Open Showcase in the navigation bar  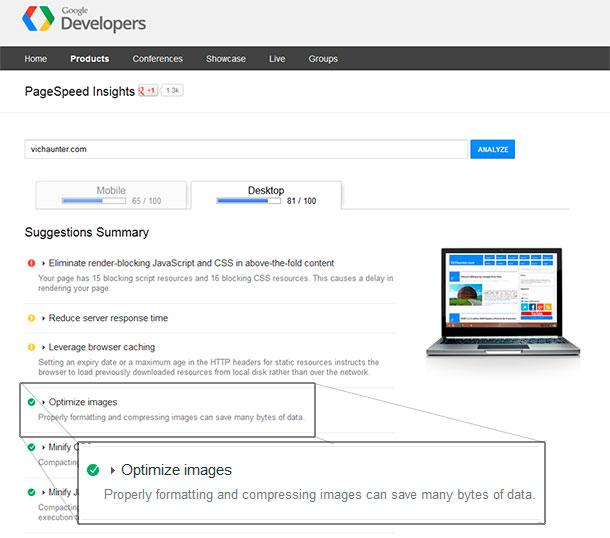(226, 59)
